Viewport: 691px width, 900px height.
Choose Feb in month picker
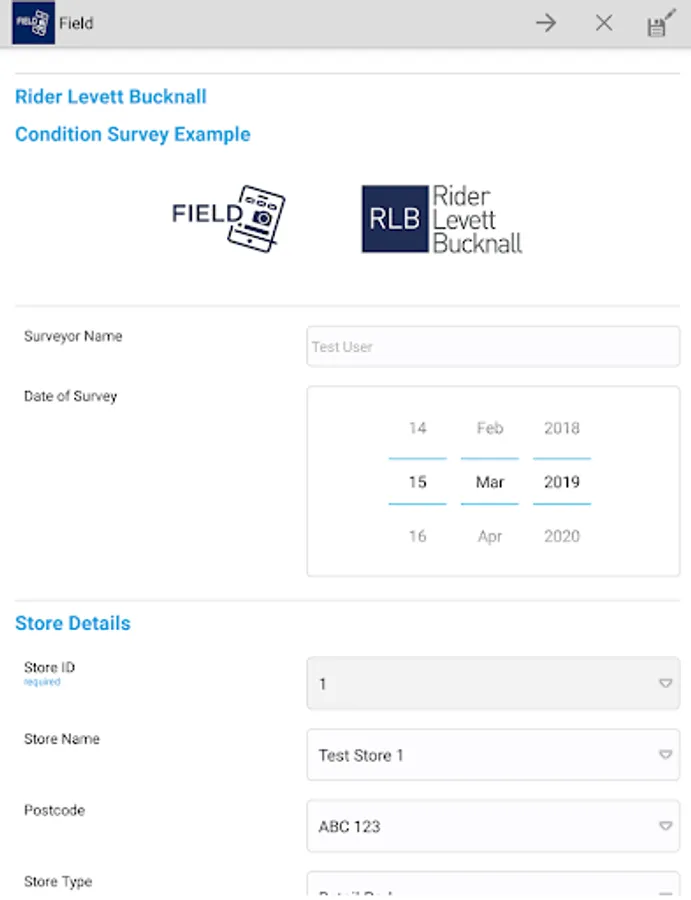489,428
